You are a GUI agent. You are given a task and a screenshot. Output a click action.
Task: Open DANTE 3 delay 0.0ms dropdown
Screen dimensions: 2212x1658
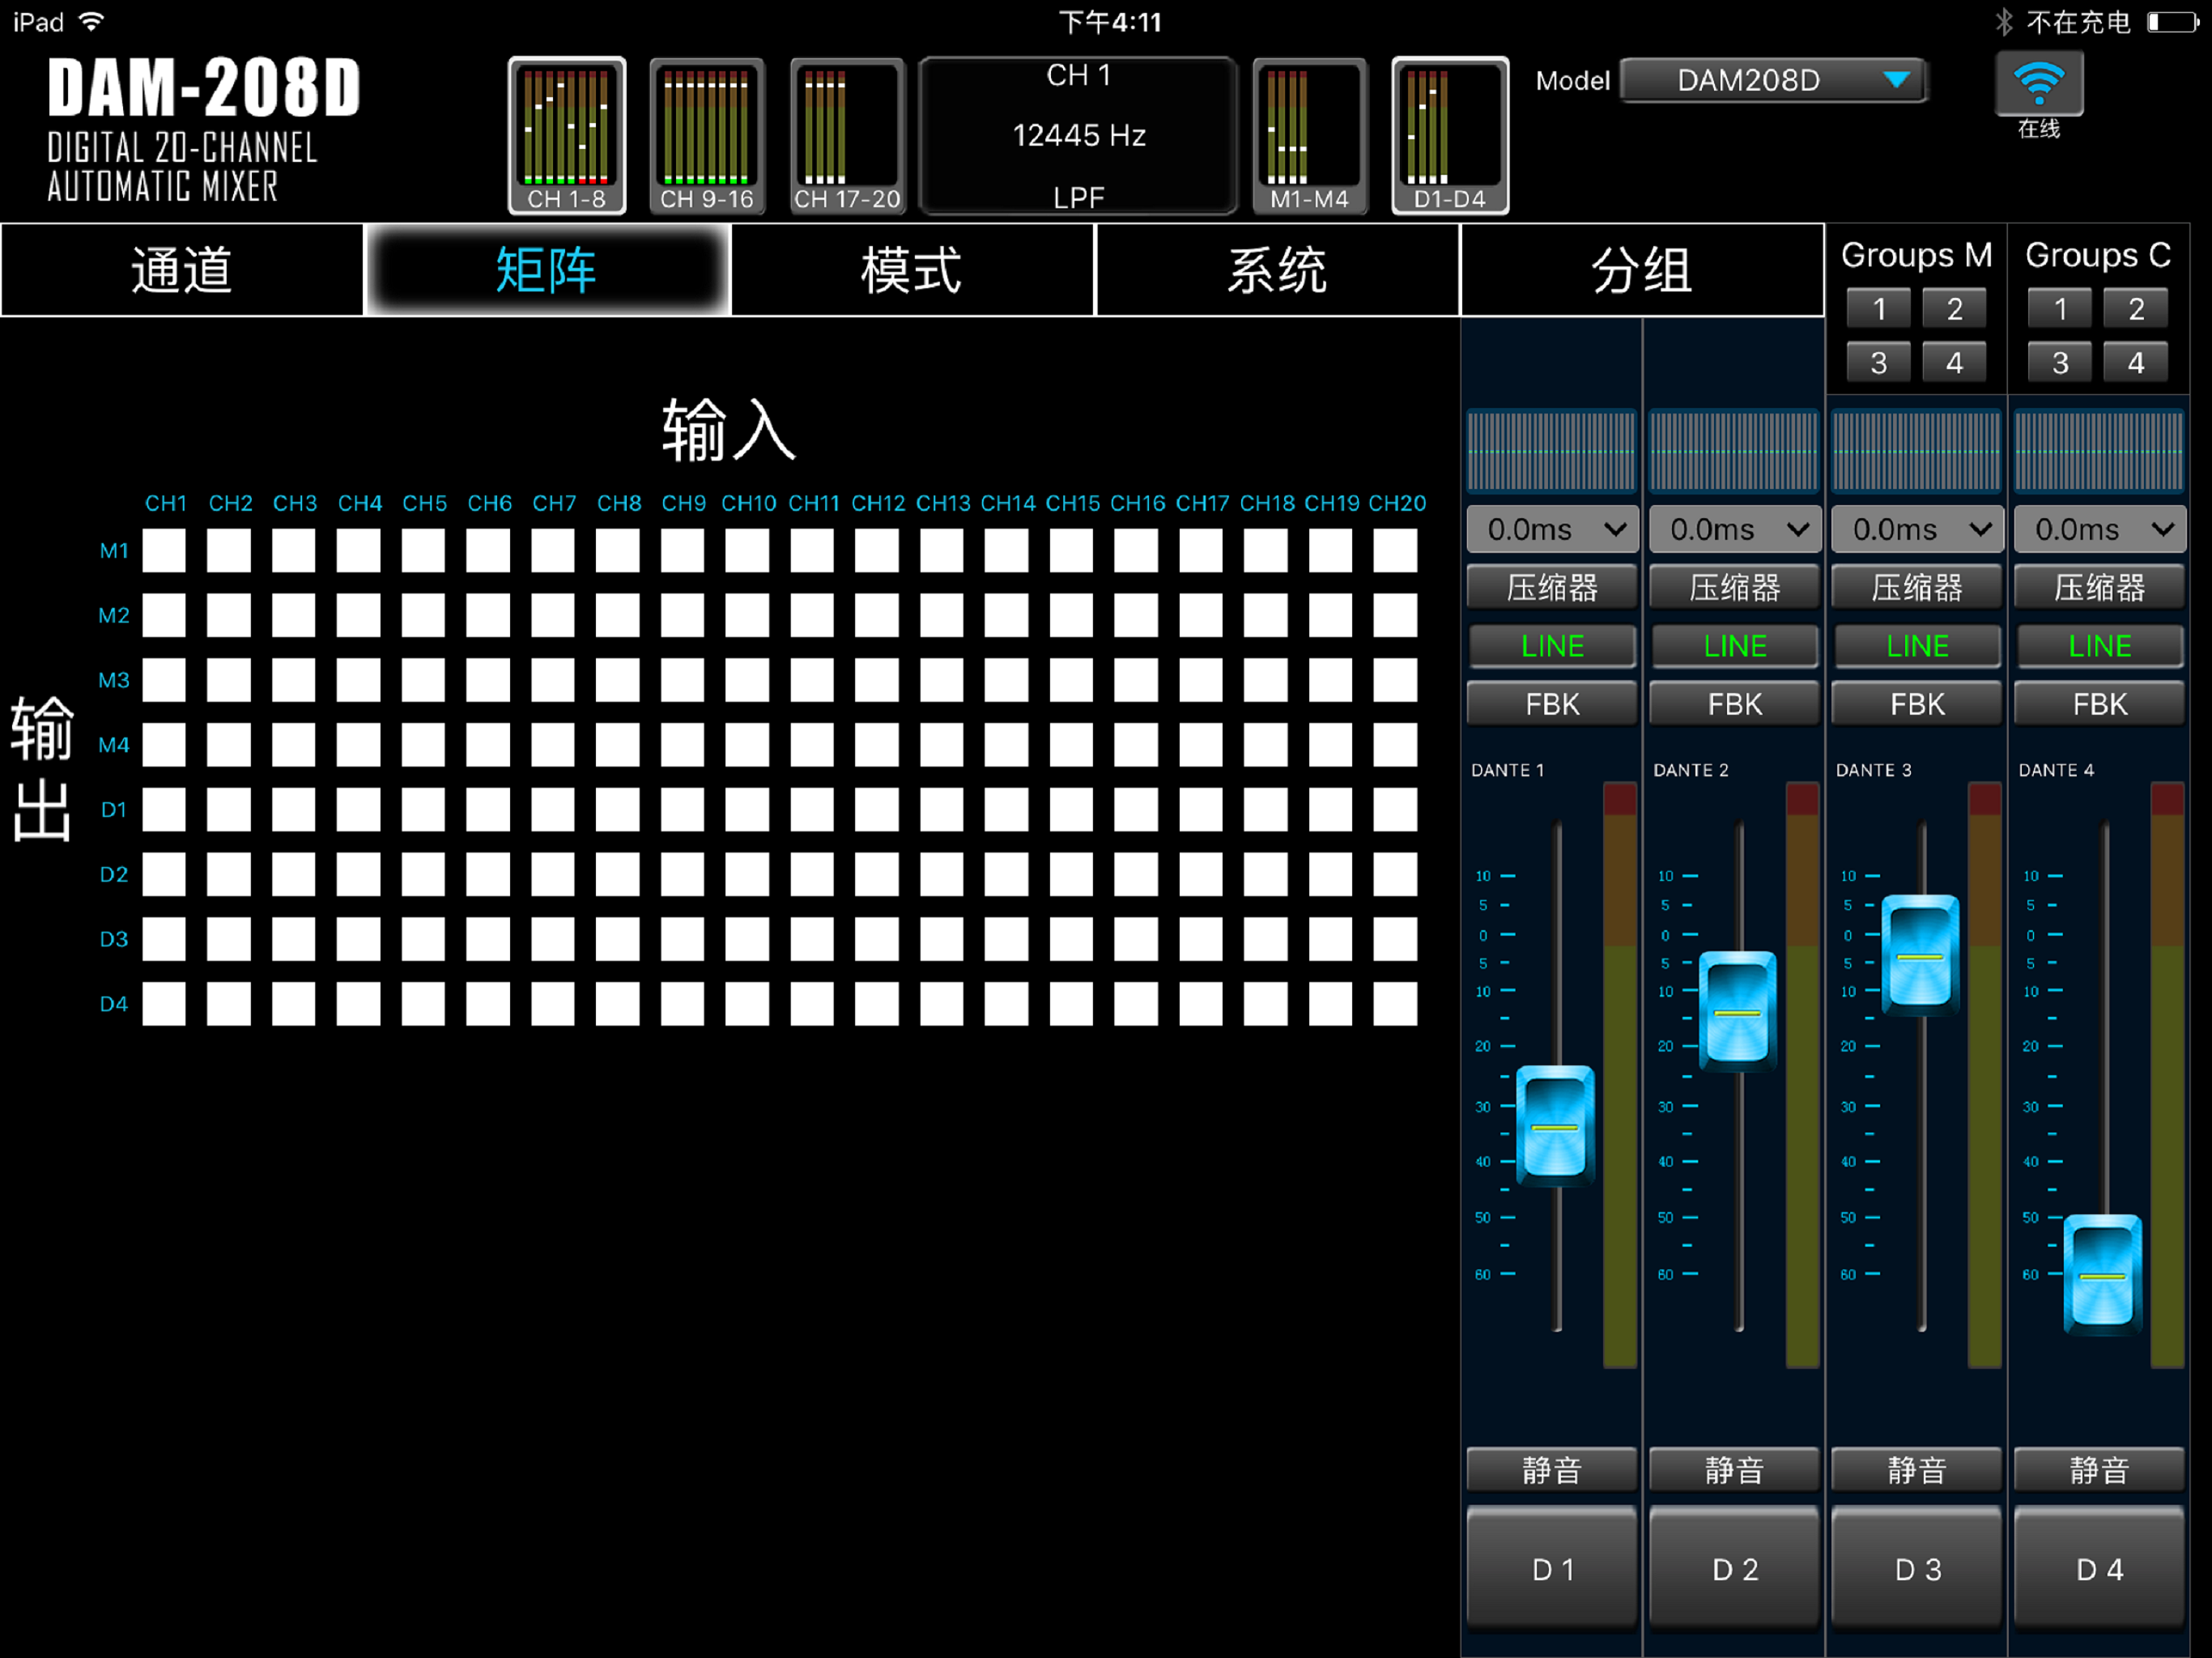click(x=1918, y=529)
